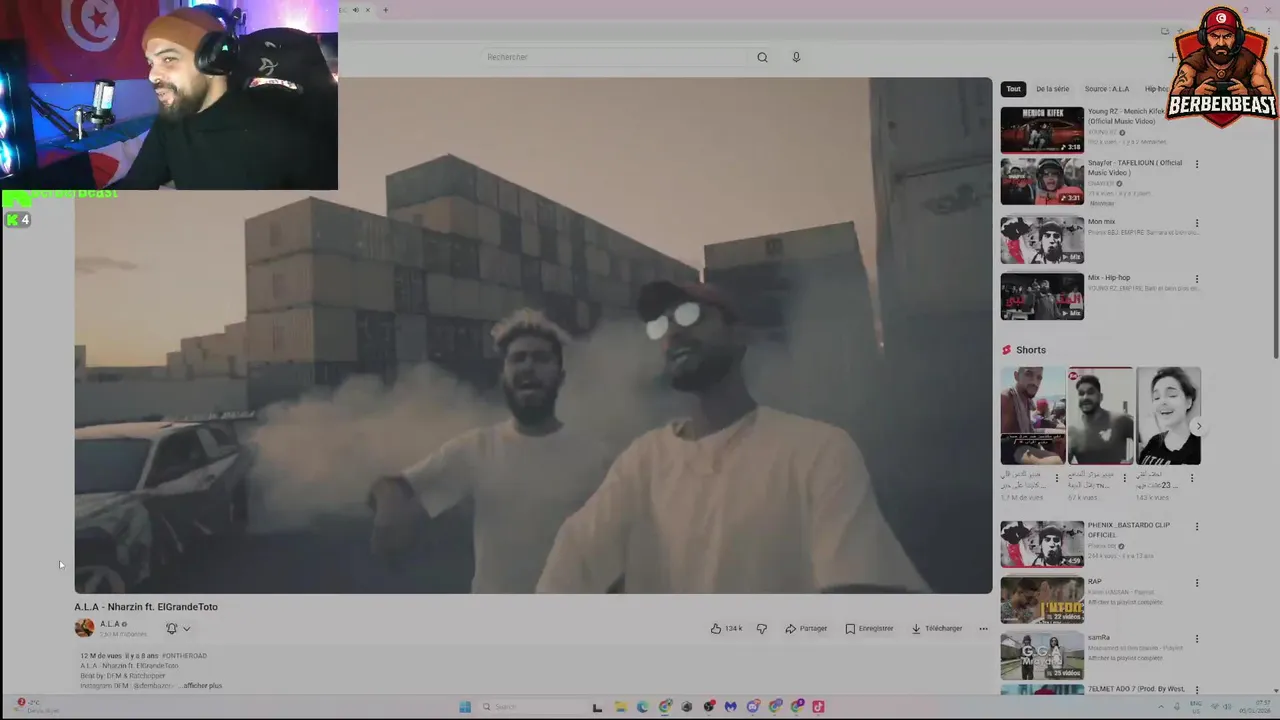The image size is (1280, 720).
Task: Click the main video player area
Action: click(533, 335)
